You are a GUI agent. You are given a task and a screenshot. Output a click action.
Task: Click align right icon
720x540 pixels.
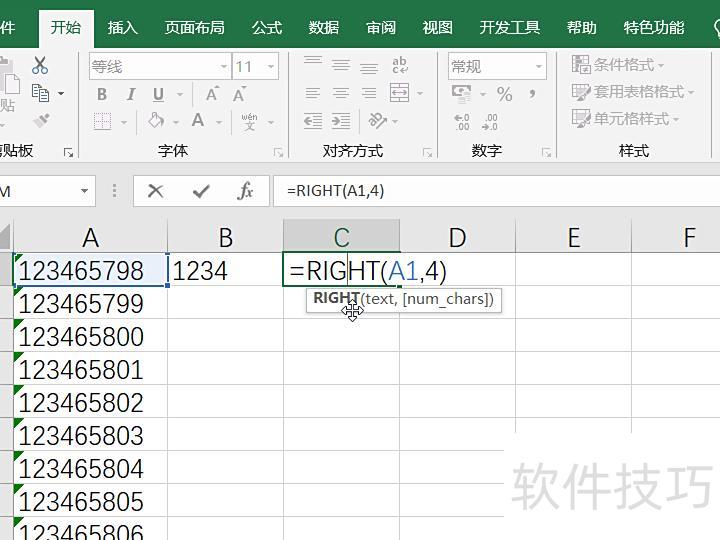tap(369, 93)
